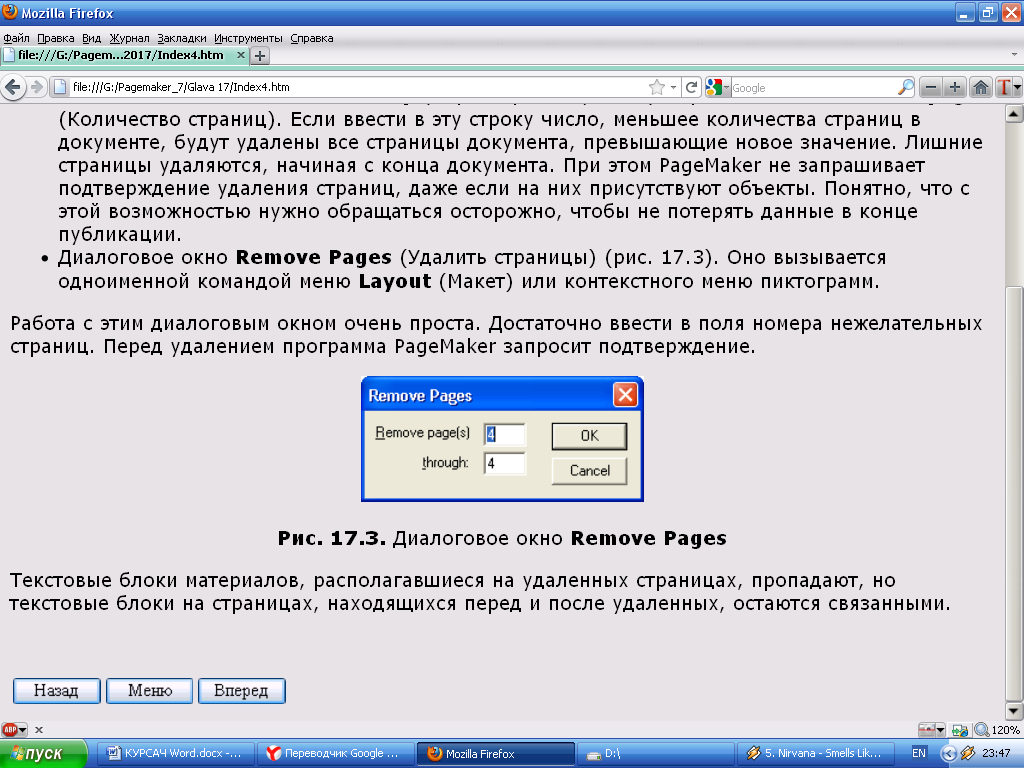1024x768 pixels.
Task: Click the magnifier icon in the Google search box
Action: click(905, 87)
